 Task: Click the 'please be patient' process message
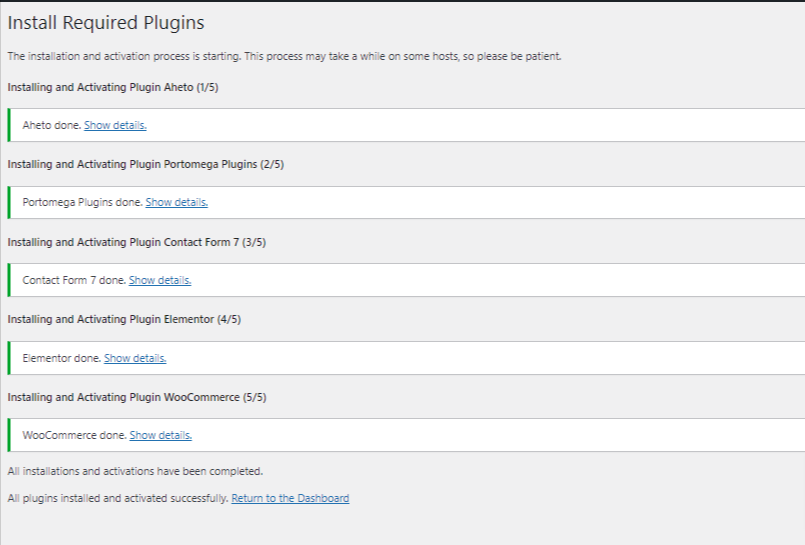[x=284, y=56]
